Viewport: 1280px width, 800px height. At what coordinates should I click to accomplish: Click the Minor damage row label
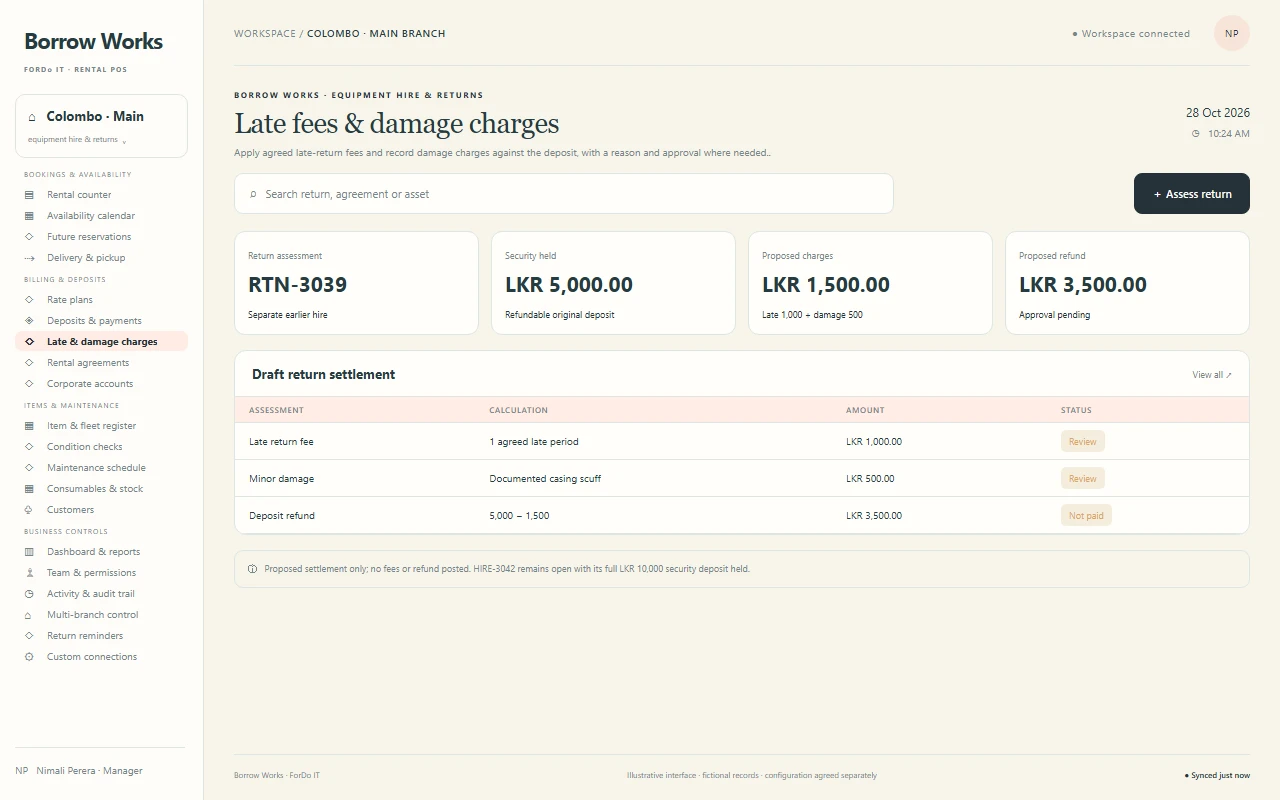tap(281, 479)
